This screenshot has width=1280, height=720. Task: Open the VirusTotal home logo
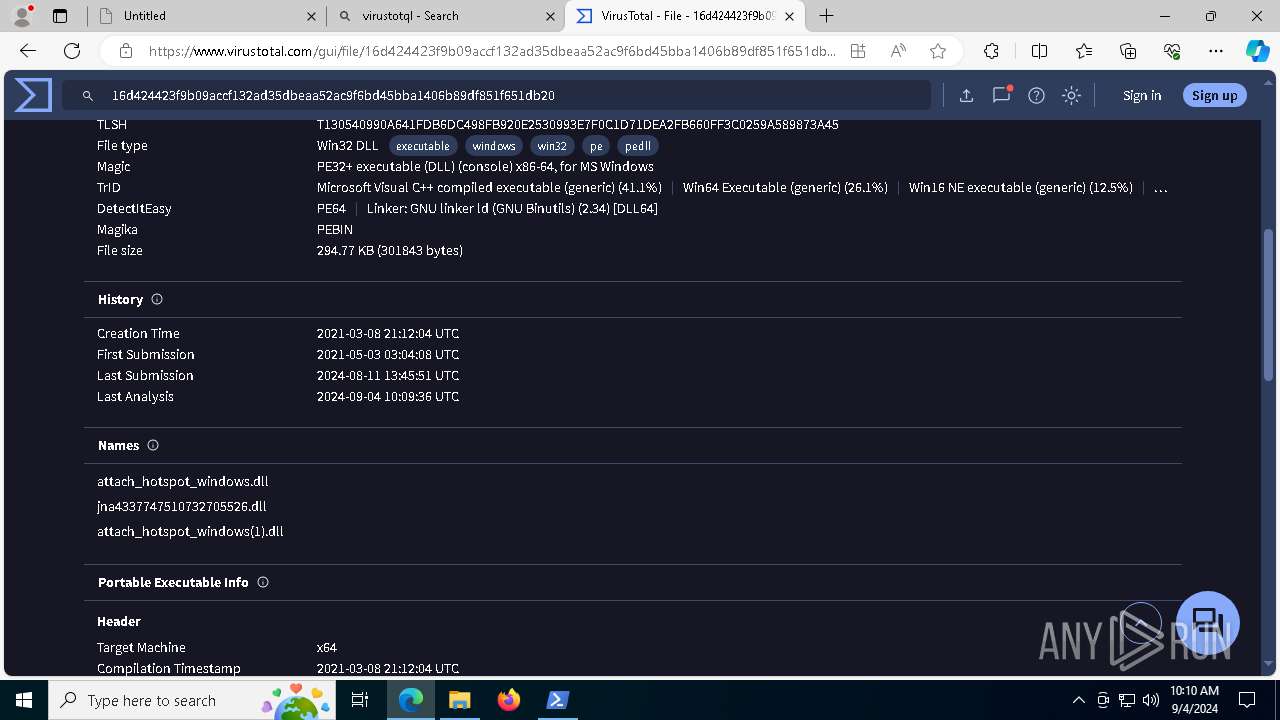pos(33,95)
